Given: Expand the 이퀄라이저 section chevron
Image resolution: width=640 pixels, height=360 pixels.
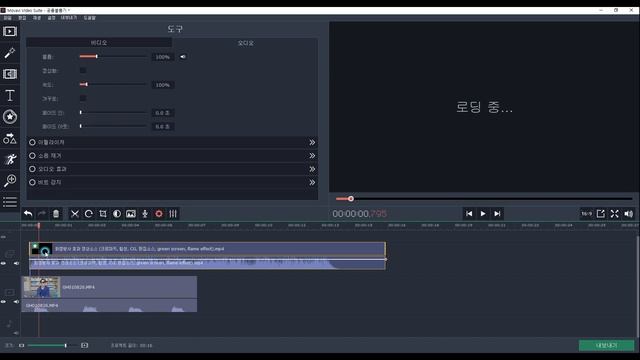Looking at the screenshot, I should [312, 142].
